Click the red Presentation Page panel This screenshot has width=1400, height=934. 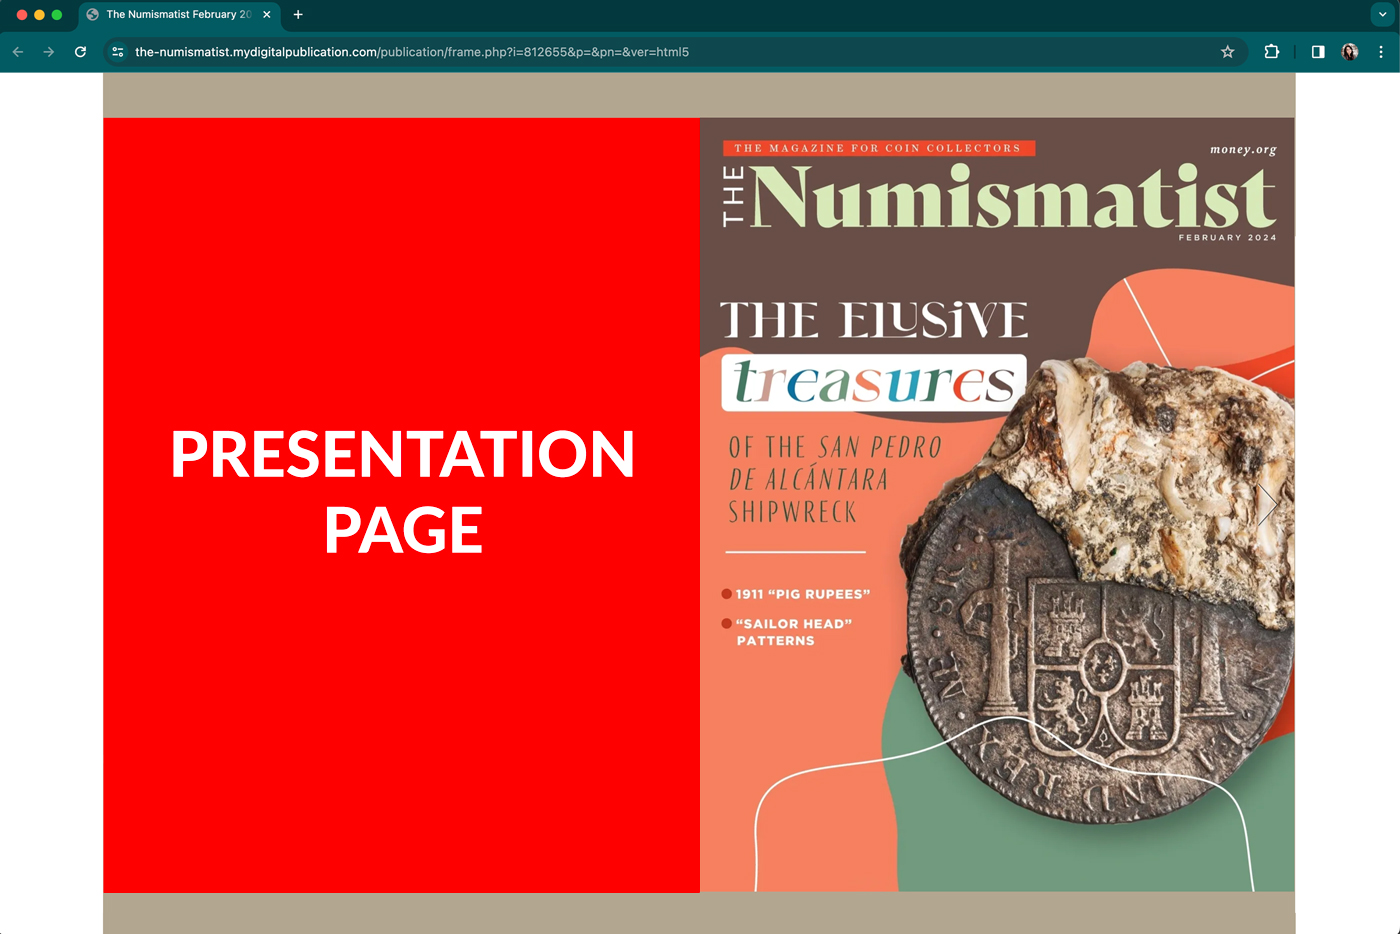click(x=401, y=505)
